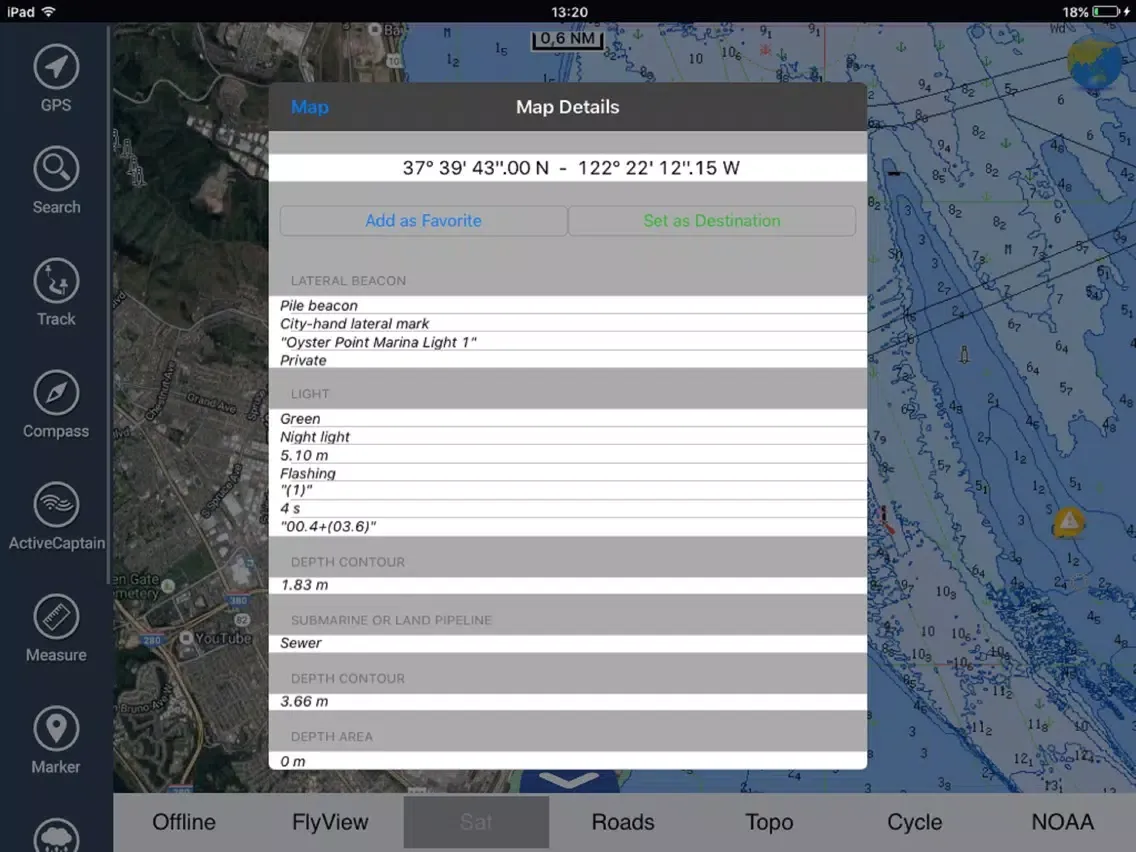Set location as Destination
Image resolution: width=1136 pixels, height=852 pixels.
point(711,221)
